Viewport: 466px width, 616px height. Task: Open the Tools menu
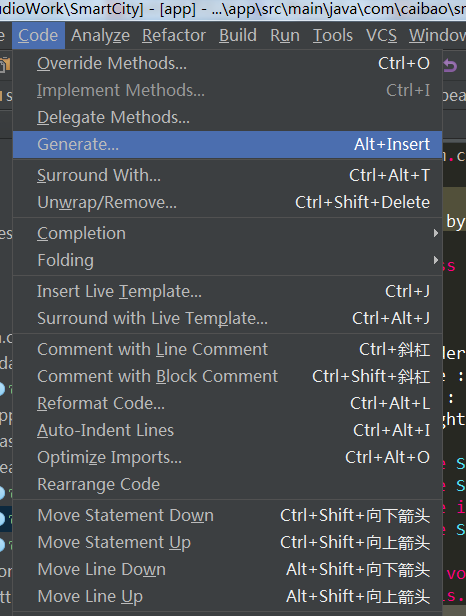(333, 35)
